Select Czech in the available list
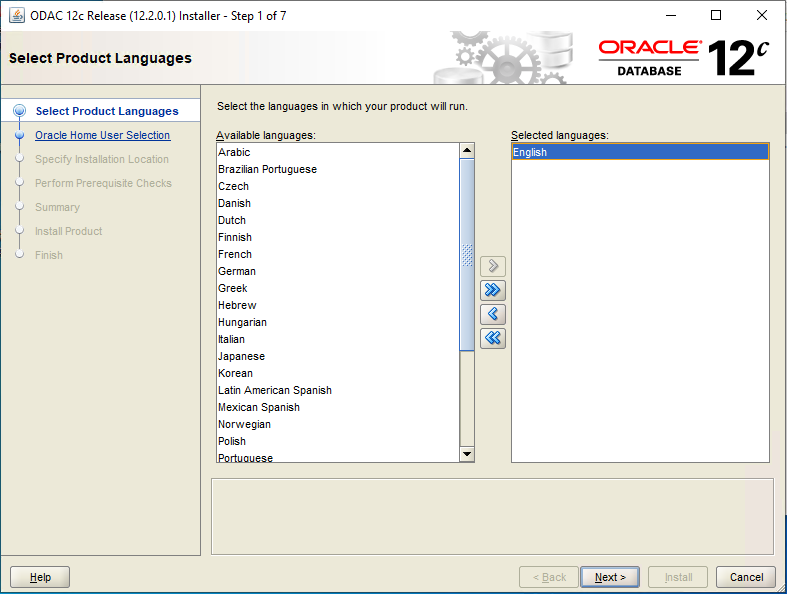This screenshot has height=594, width=787. click(338, 186)
